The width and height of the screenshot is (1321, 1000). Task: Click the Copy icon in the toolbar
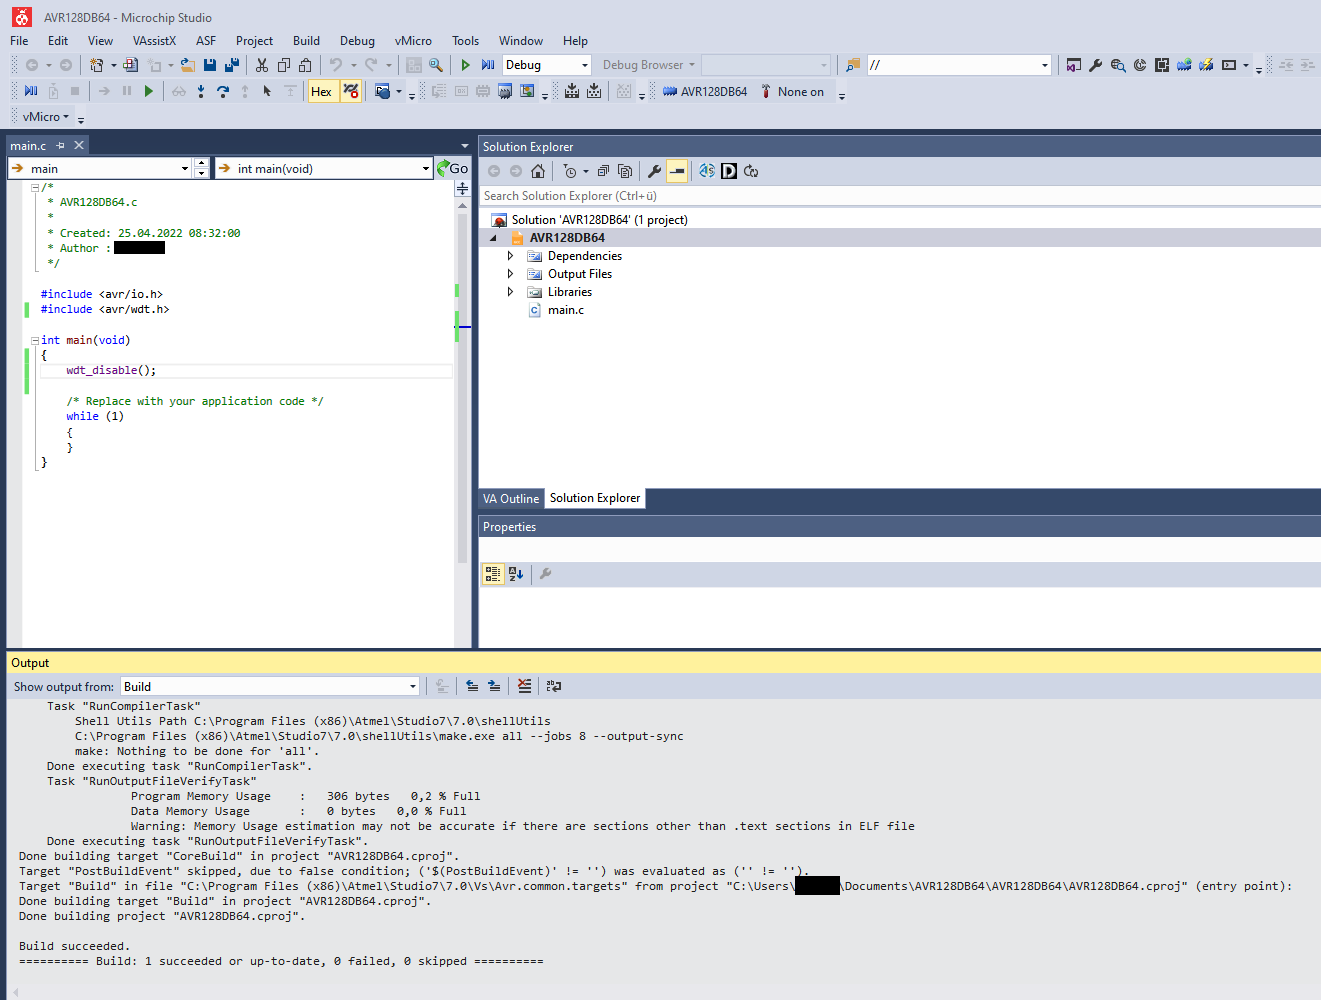[x=284, y=65]
